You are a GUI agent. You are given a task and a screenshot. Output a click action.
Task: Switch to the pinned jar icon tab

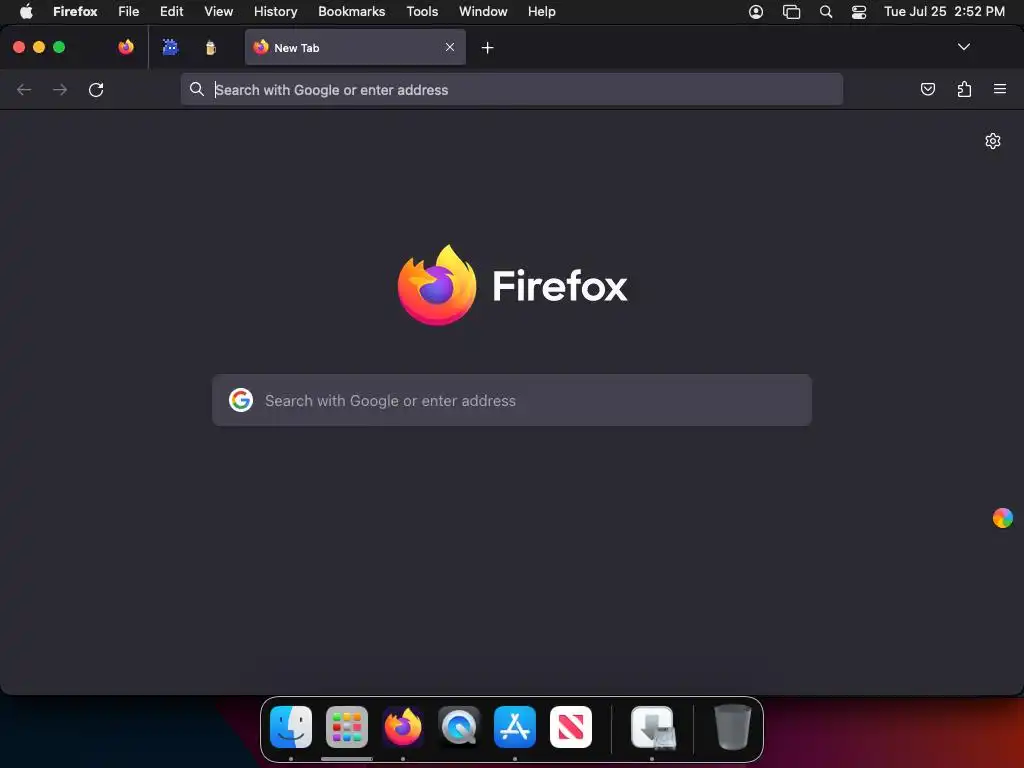[x=210, y=47]
